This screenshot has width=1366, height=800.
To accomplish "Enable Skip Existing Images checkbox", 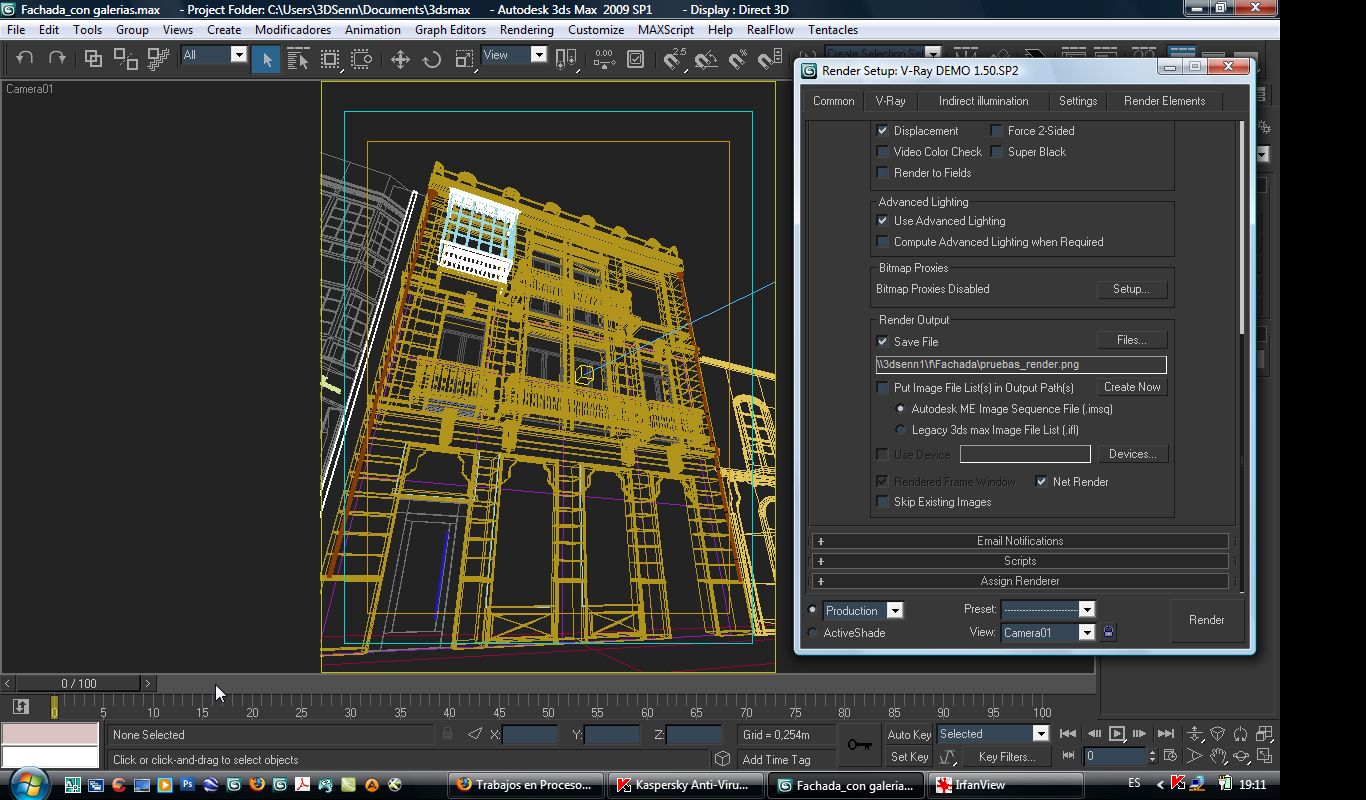I will (x=882, y=502).
